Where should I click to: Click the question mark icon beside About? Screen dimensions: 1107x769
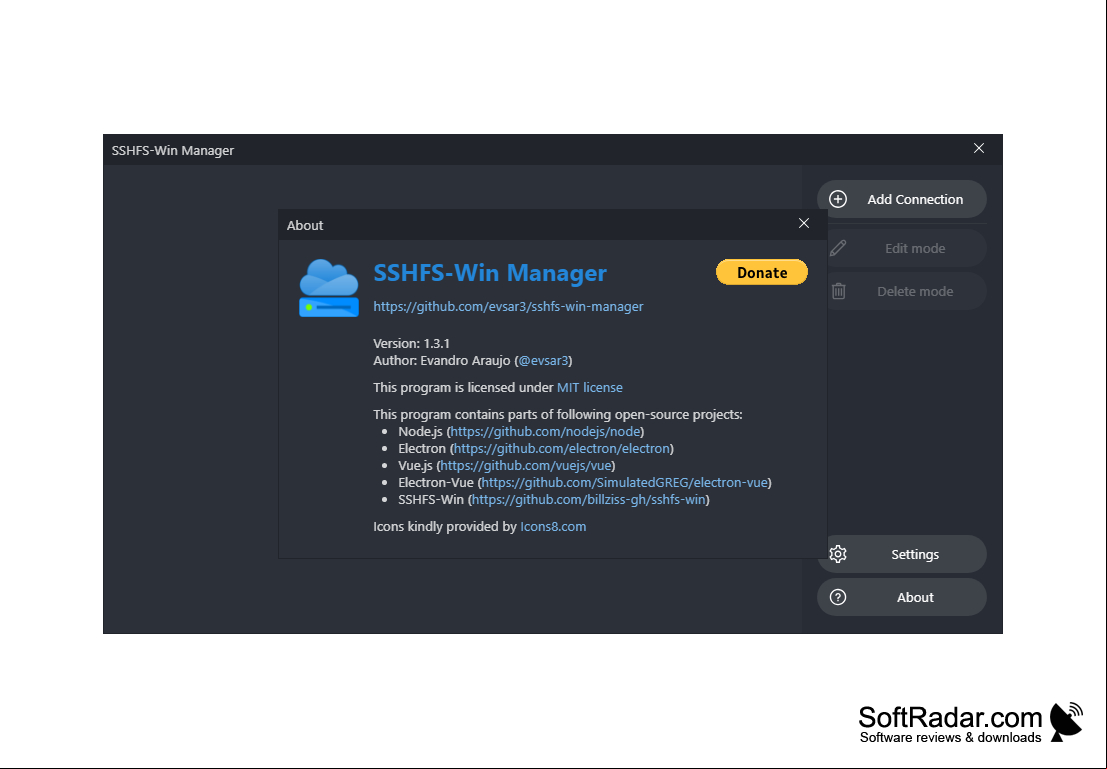coord(838,597)
